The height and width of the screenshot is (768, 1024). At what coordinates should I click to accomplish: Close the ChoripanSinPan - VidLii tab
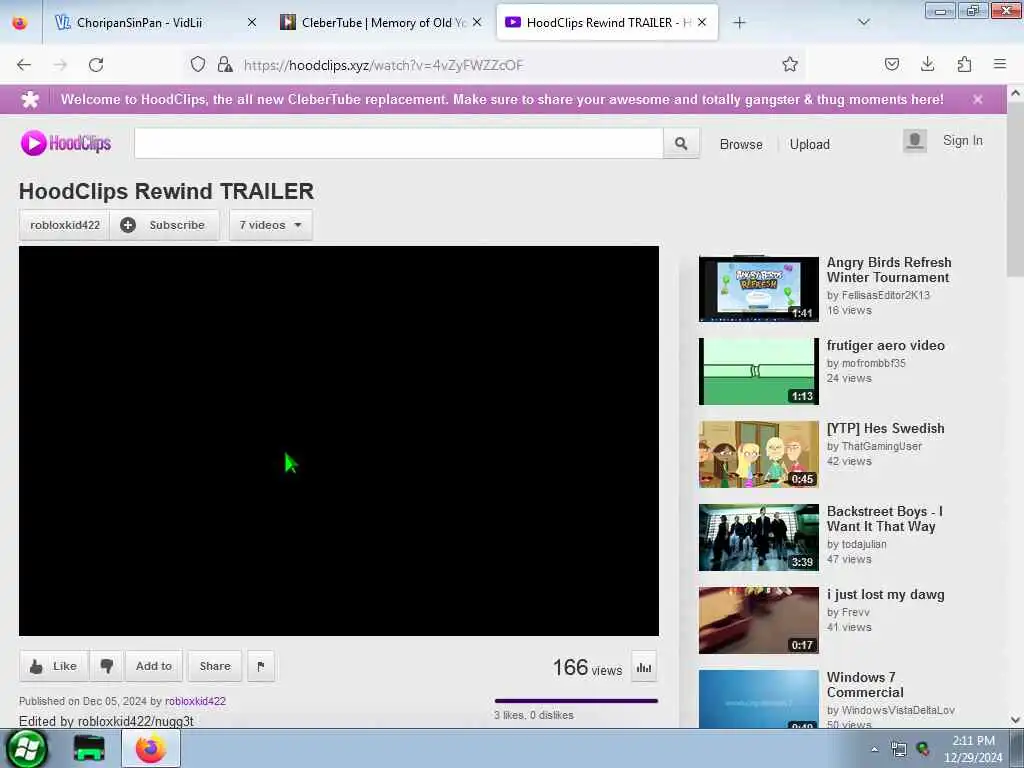(x=252, y=22)
